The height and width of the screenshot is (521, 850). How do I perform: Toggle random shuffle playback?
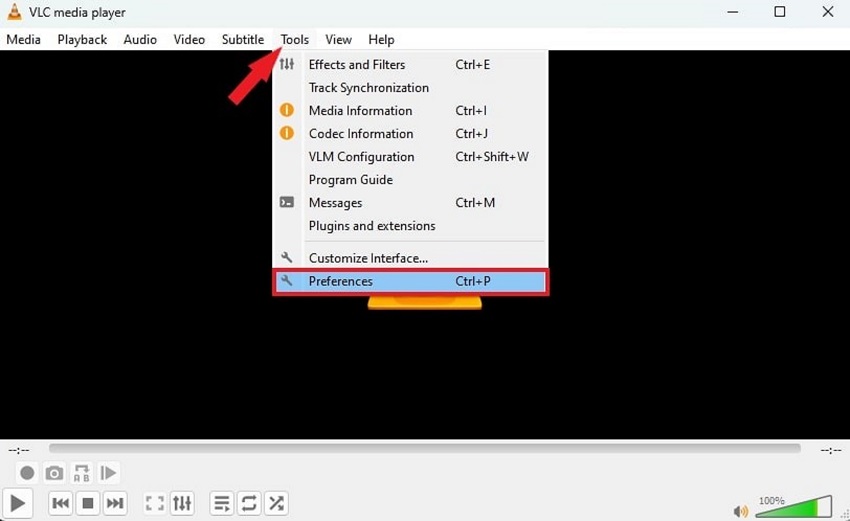[x=276, y=503]
